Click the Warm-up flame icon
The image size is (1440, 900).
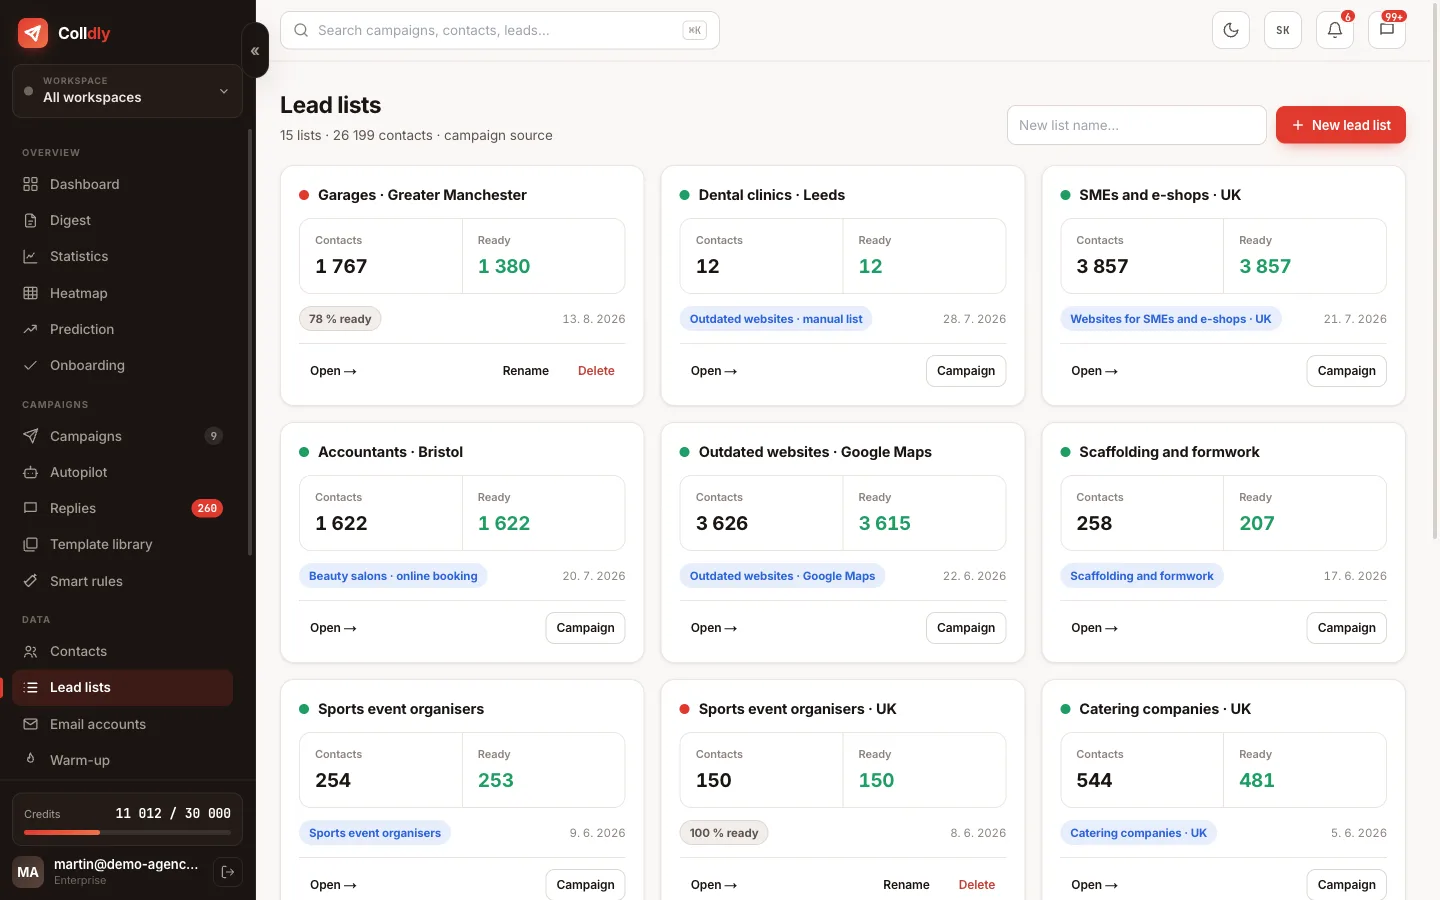(x=30, y=760)
